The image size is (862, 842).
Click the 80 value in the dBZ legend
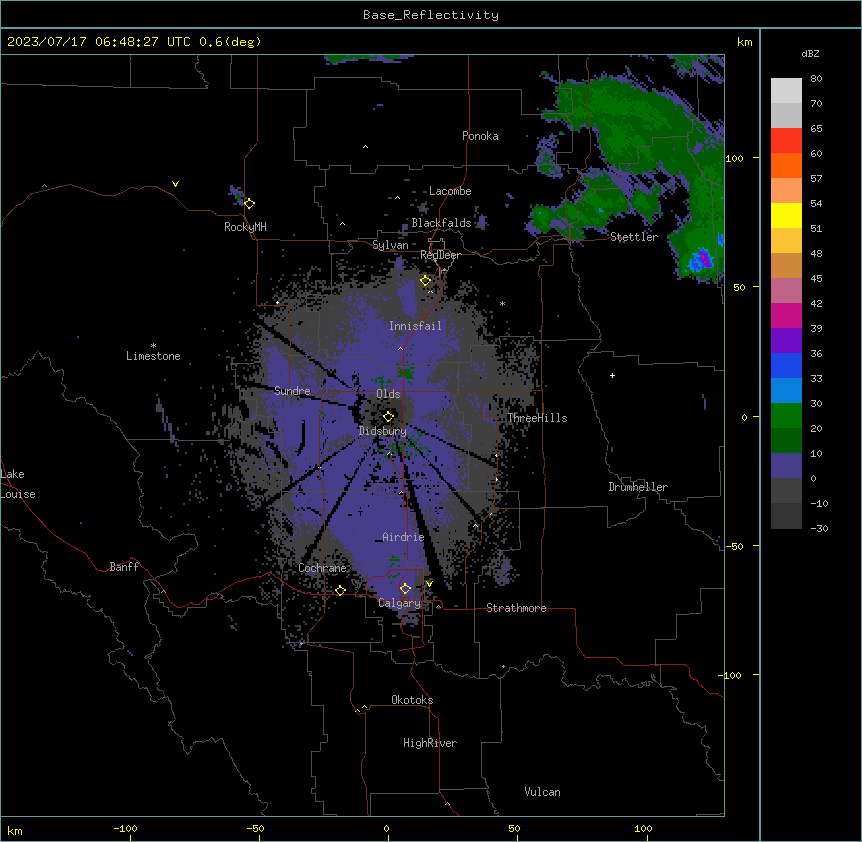pyautogui.click(x=816, y=79)
